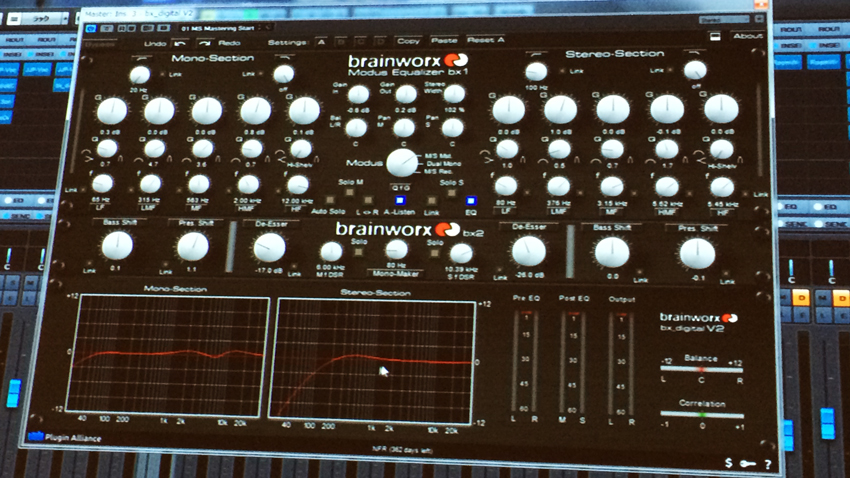
Task: Click the Undo arrow button
Action: point(180,43)
